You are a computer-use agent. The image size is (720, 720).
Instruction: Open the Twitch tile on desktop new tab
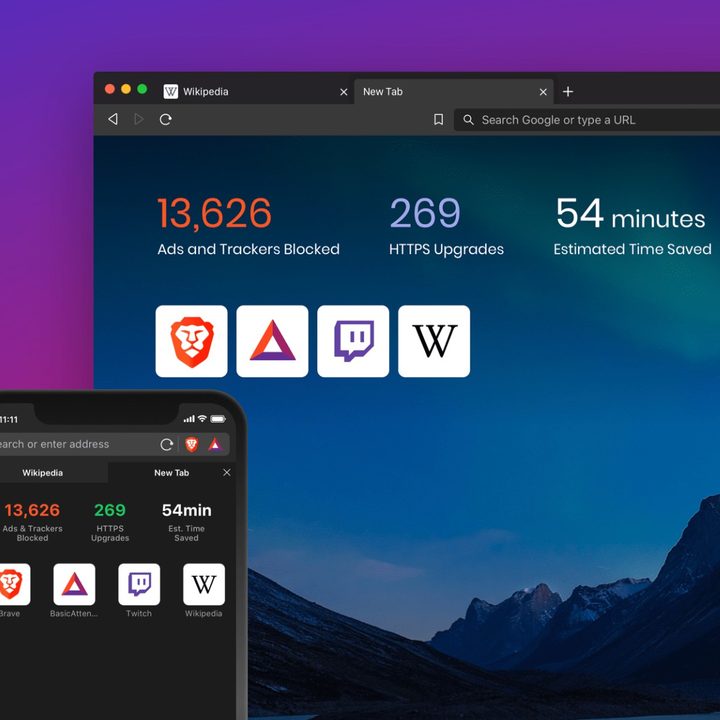point(353,341)
